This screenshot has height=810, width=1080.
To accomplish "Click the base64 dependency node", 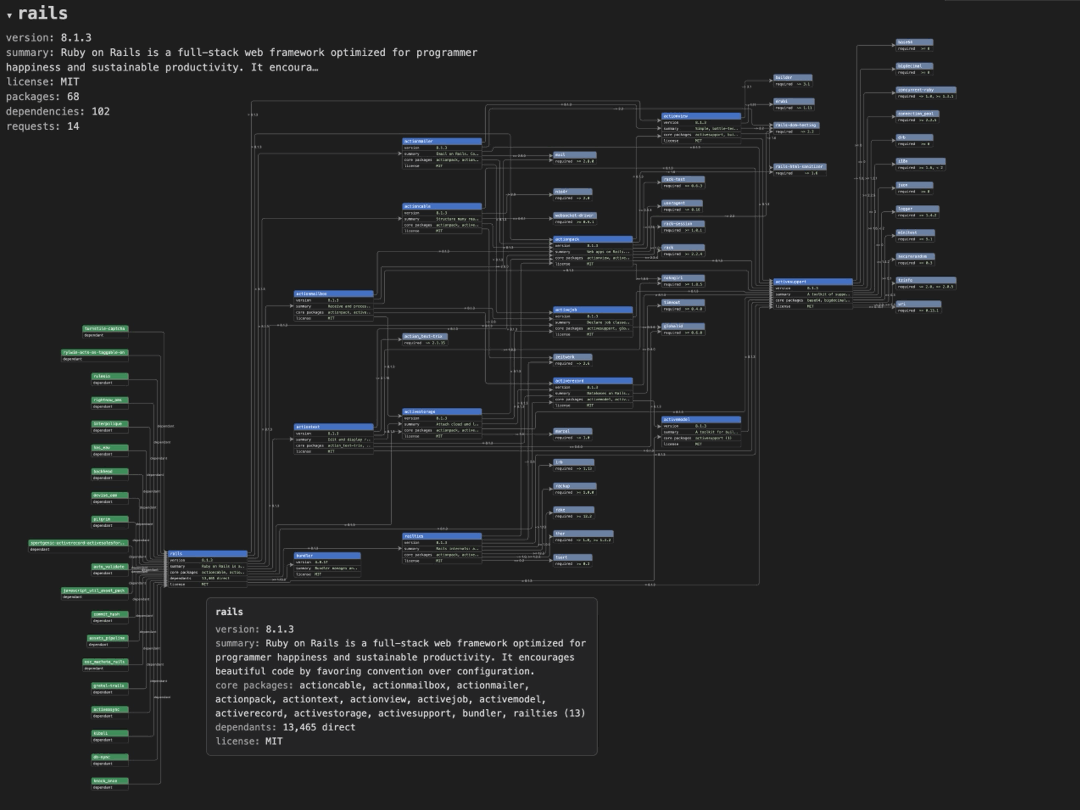I will tap(915, 45).
